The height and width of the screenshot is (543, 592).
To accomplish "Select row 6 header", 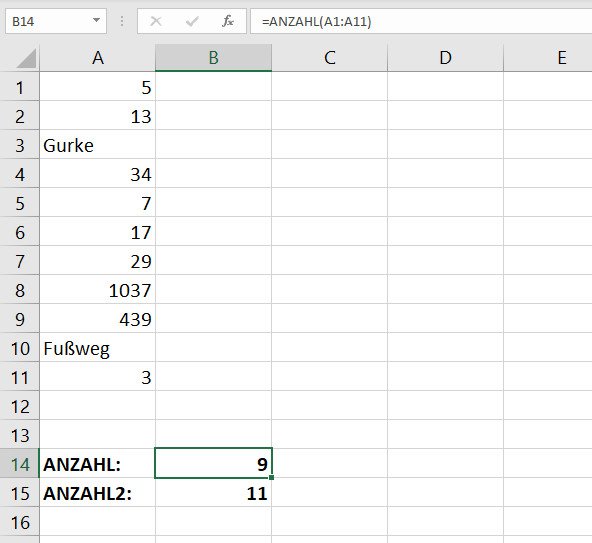I will click(x=20, y=232).
